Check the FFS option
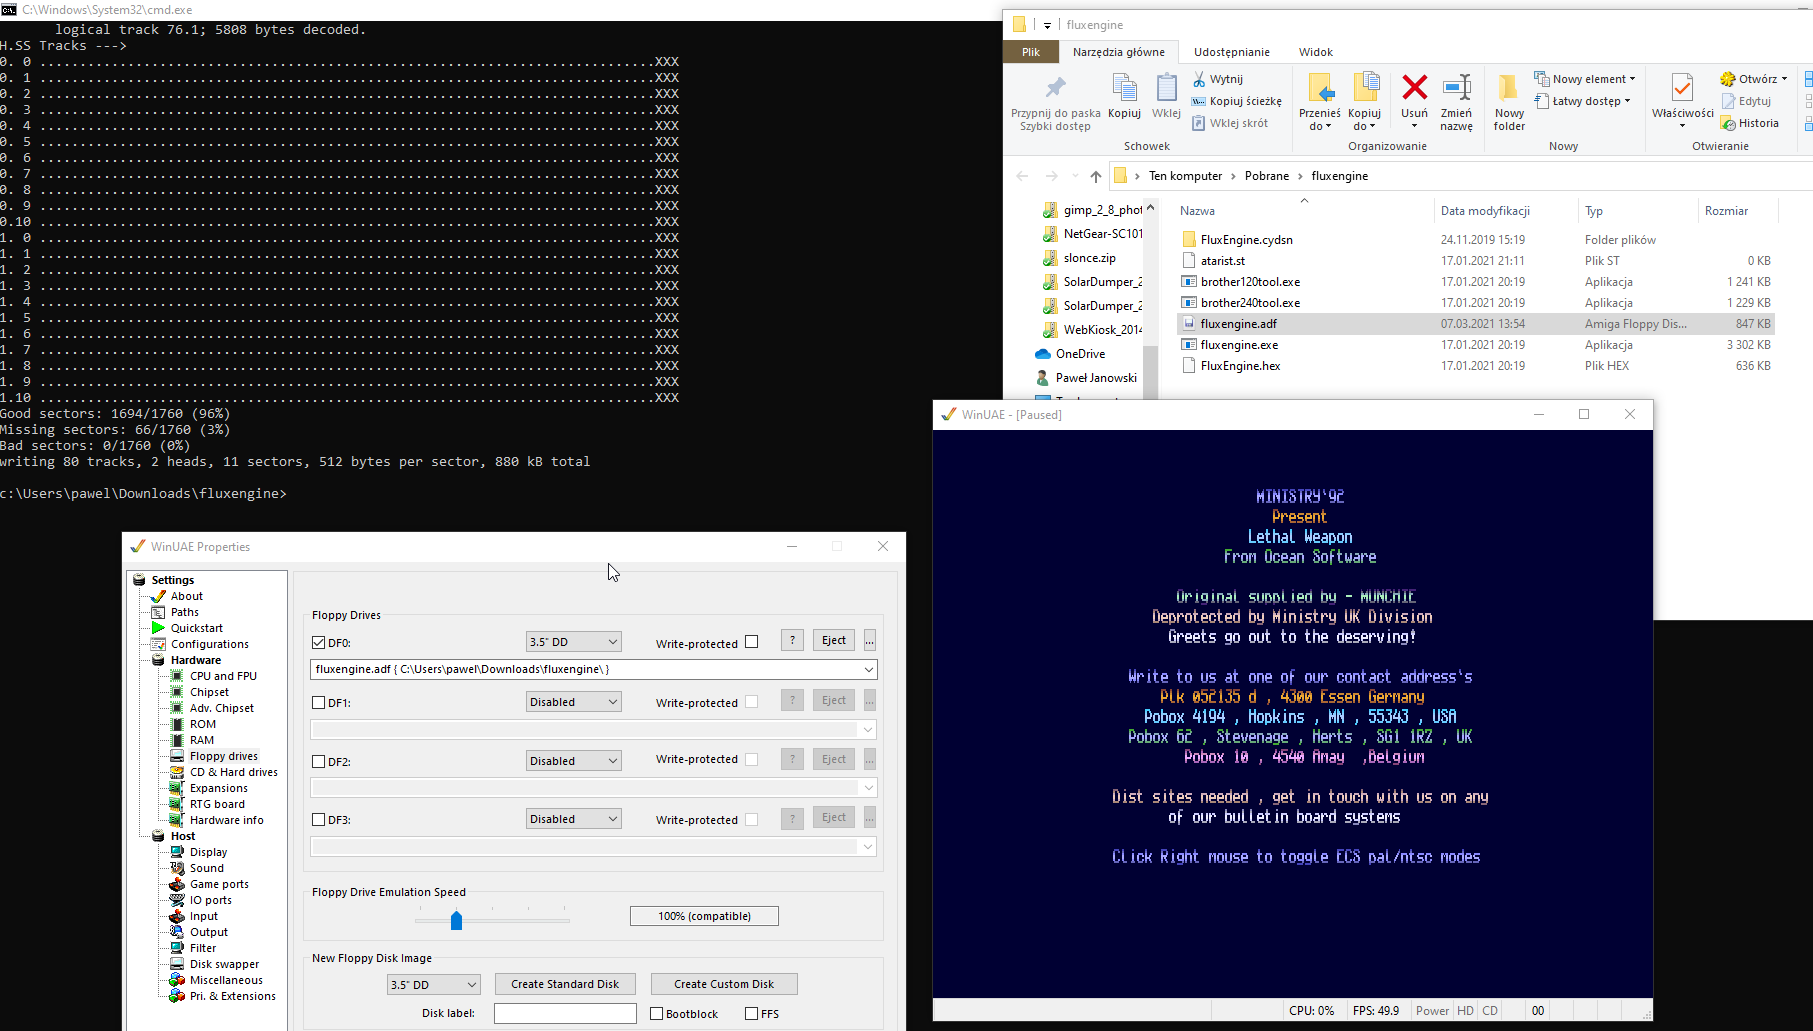 point(752,1013)
